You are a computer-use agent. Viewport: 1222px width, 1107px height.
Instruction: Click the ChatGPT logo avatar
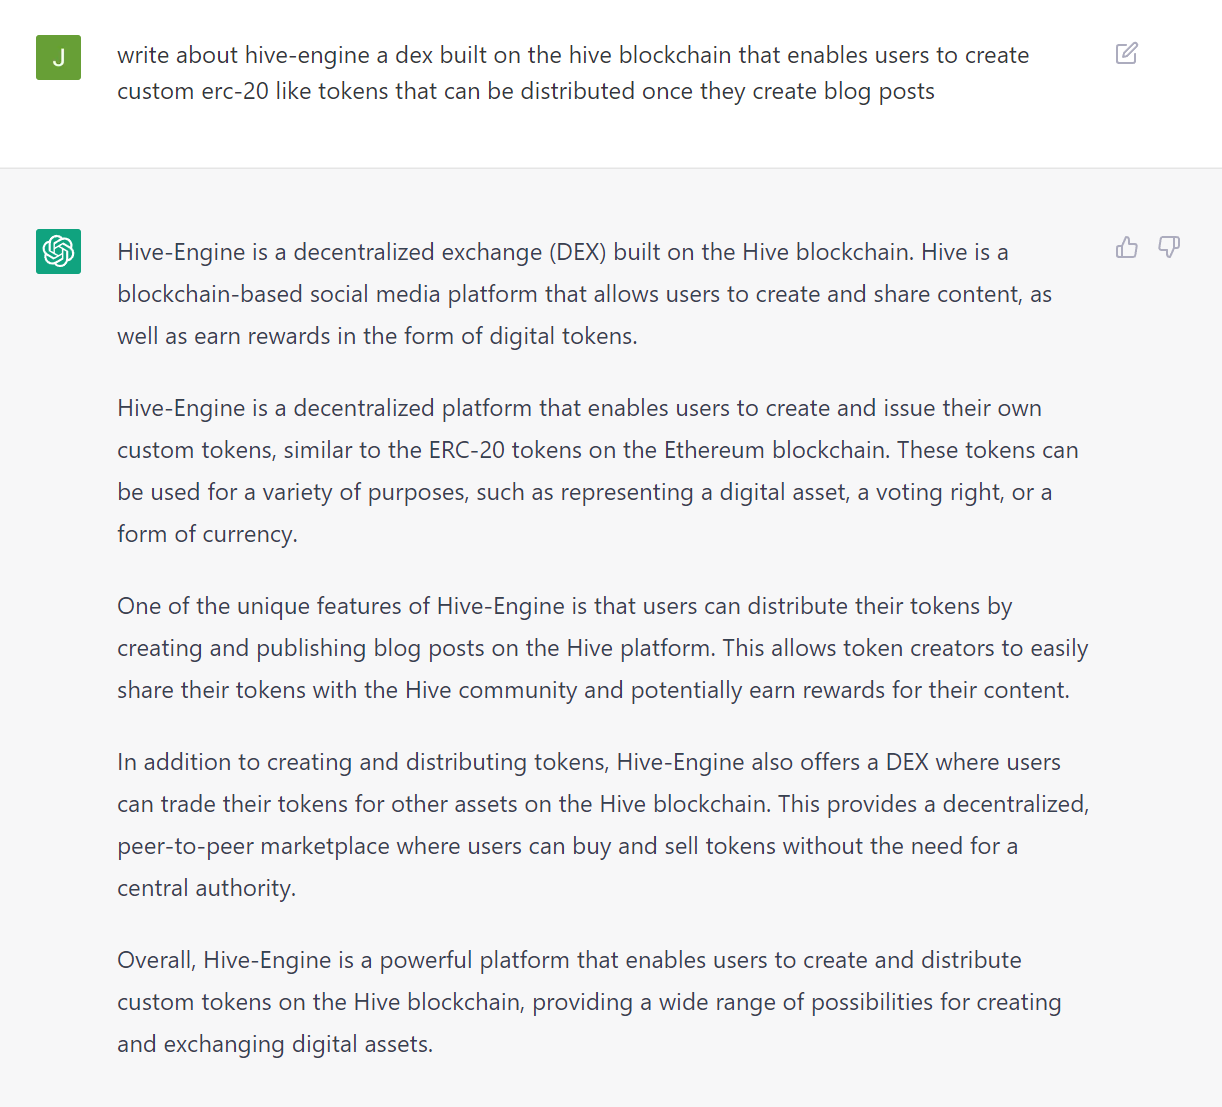point(58,251)
